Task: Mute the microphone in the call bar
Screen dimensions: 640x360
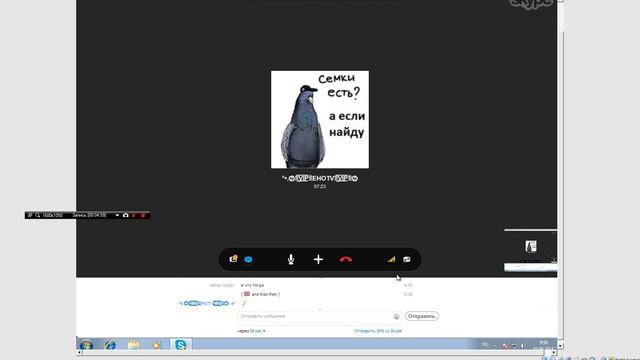Action: (x=291, y=259)
